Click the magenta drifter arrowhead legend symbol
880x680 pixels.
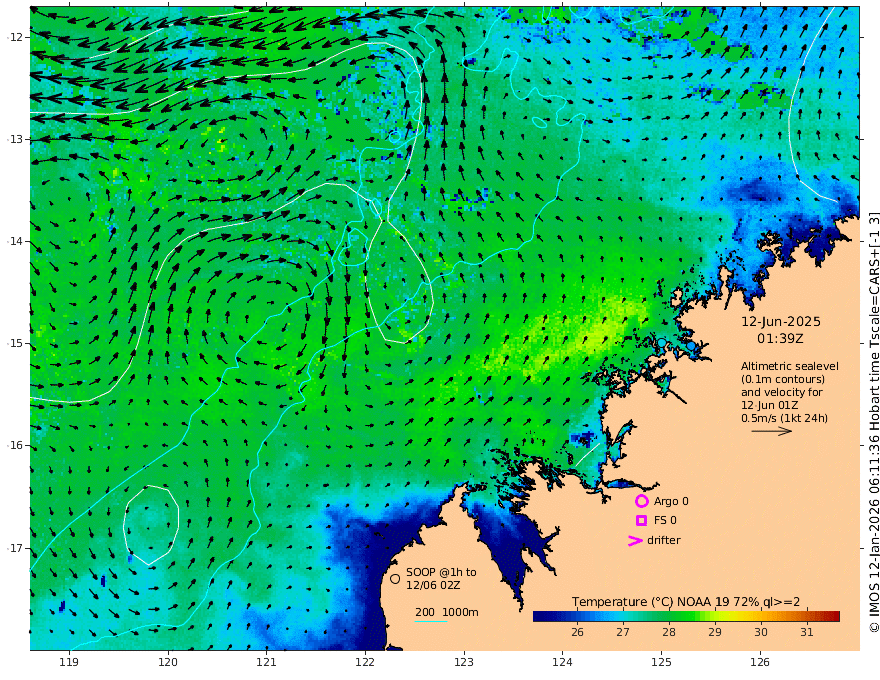635,540
